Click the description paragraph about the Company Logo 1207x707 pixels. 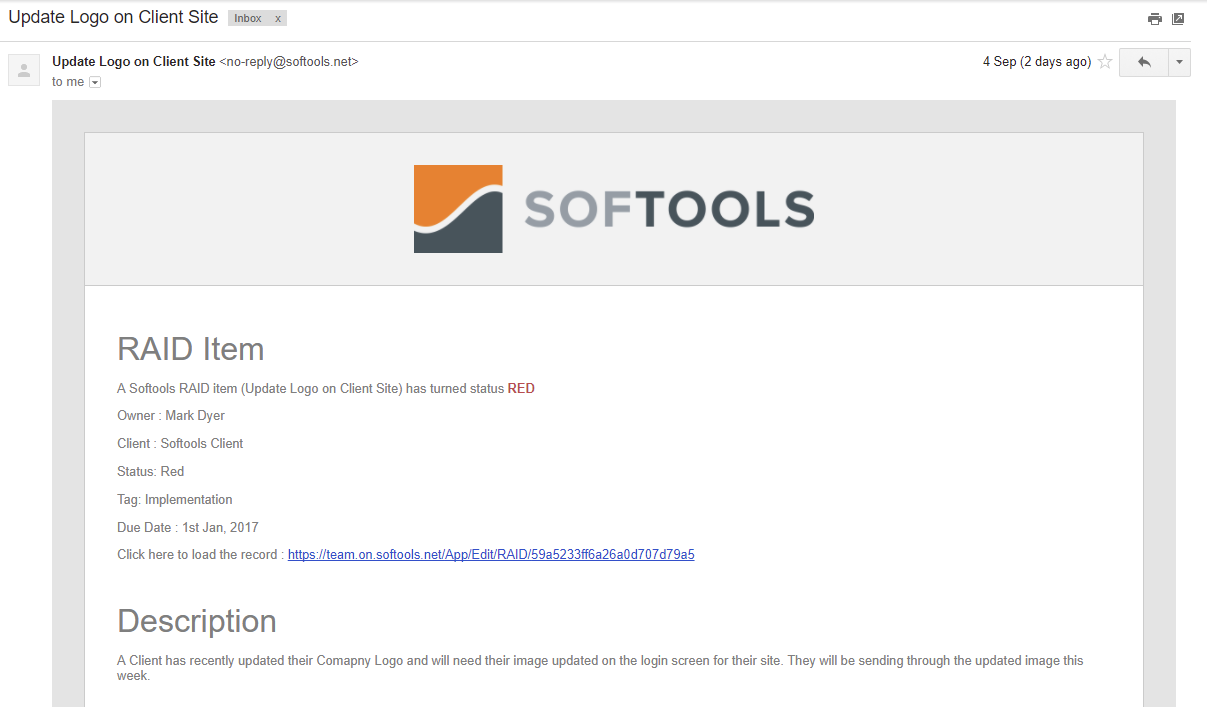coord(600,668)
